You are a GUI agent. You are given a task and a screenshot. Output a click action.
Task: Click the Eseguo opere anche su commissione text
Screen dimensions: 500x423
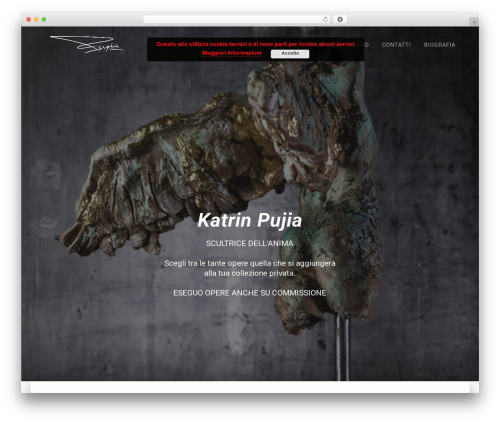pyautogui.click(x=250, y=293)
